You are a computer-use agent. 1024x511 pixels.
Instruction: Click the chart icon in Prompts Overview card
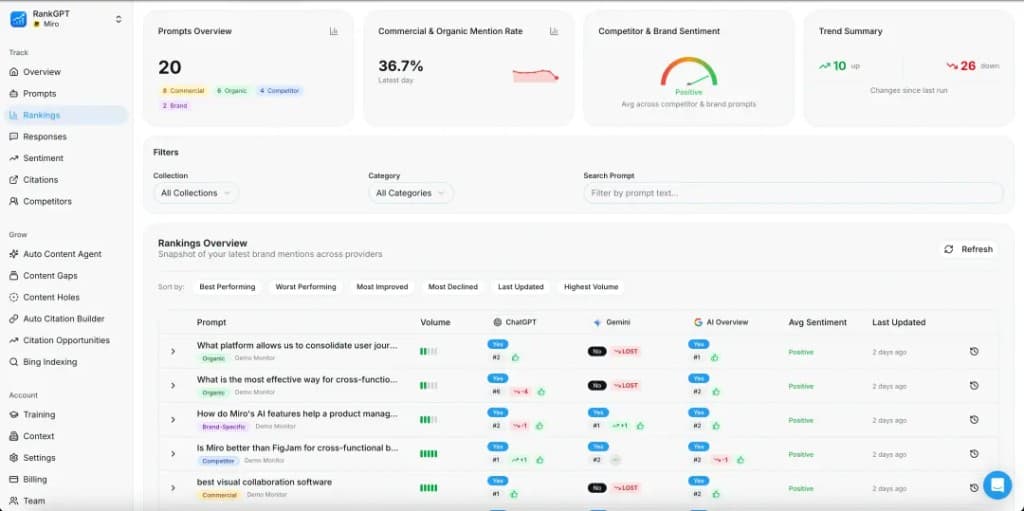click(334, 31)
